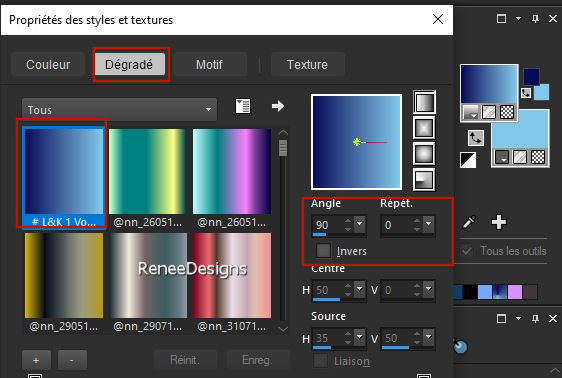Select the rectangular gradient style icon
This screenshot has height=378, width=562.
pos(425,128)
